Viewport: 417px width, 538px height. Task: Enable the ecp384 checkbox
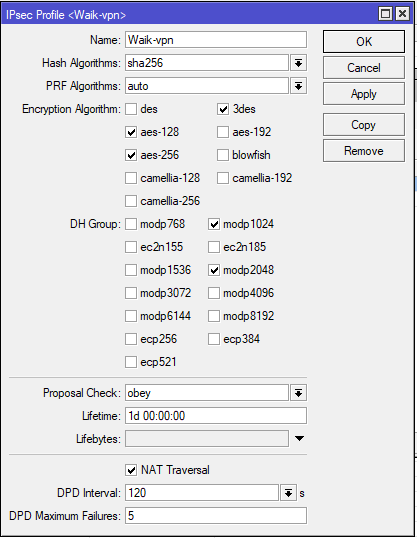[214, 339]
